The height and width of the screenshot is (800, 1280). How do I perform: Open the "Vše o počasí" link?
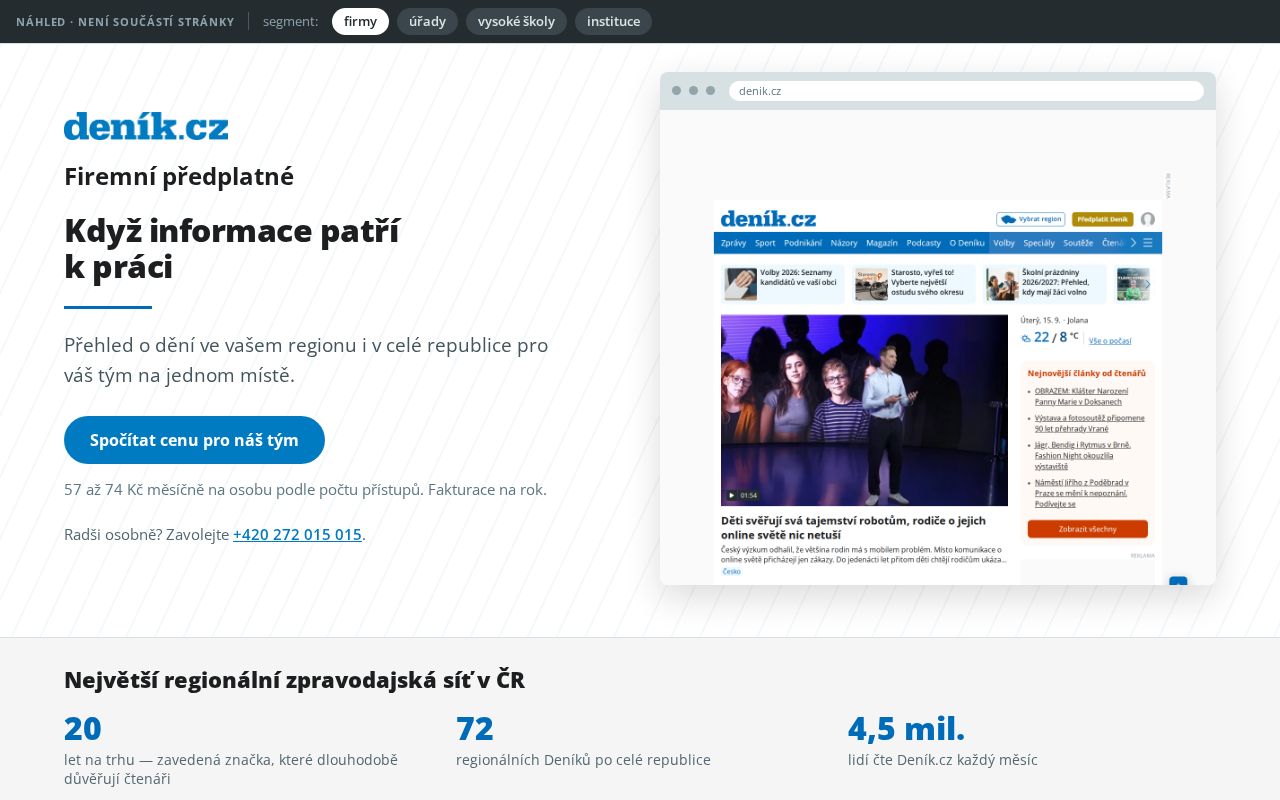tap(1110, 341)
